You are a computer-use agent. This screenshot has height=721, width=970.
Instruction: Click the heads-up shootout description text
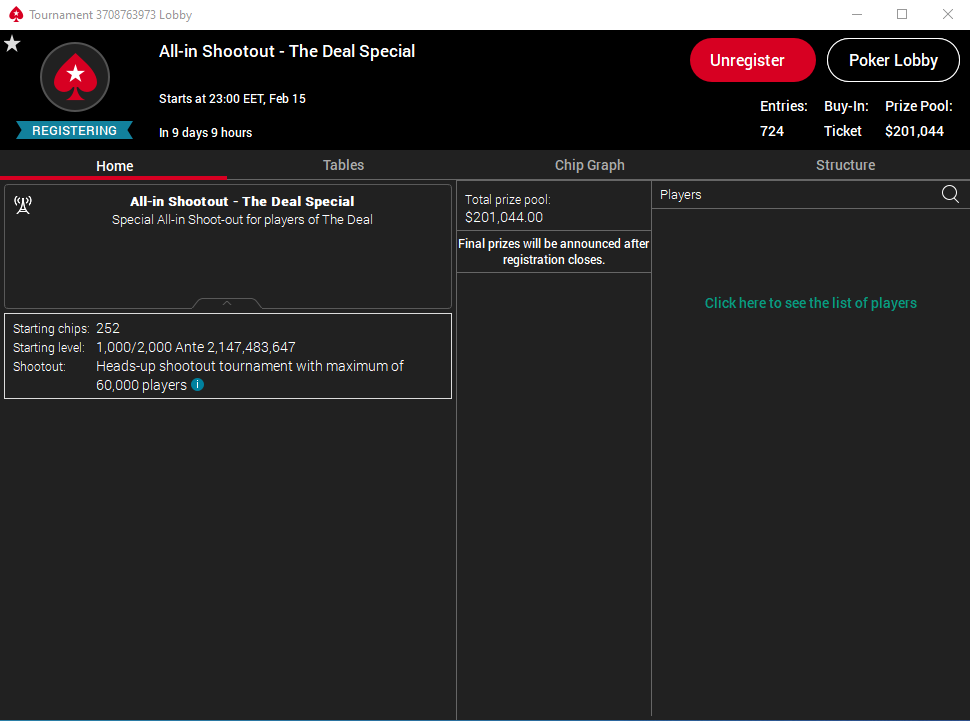pyautogui.click(x=249, y=375)
